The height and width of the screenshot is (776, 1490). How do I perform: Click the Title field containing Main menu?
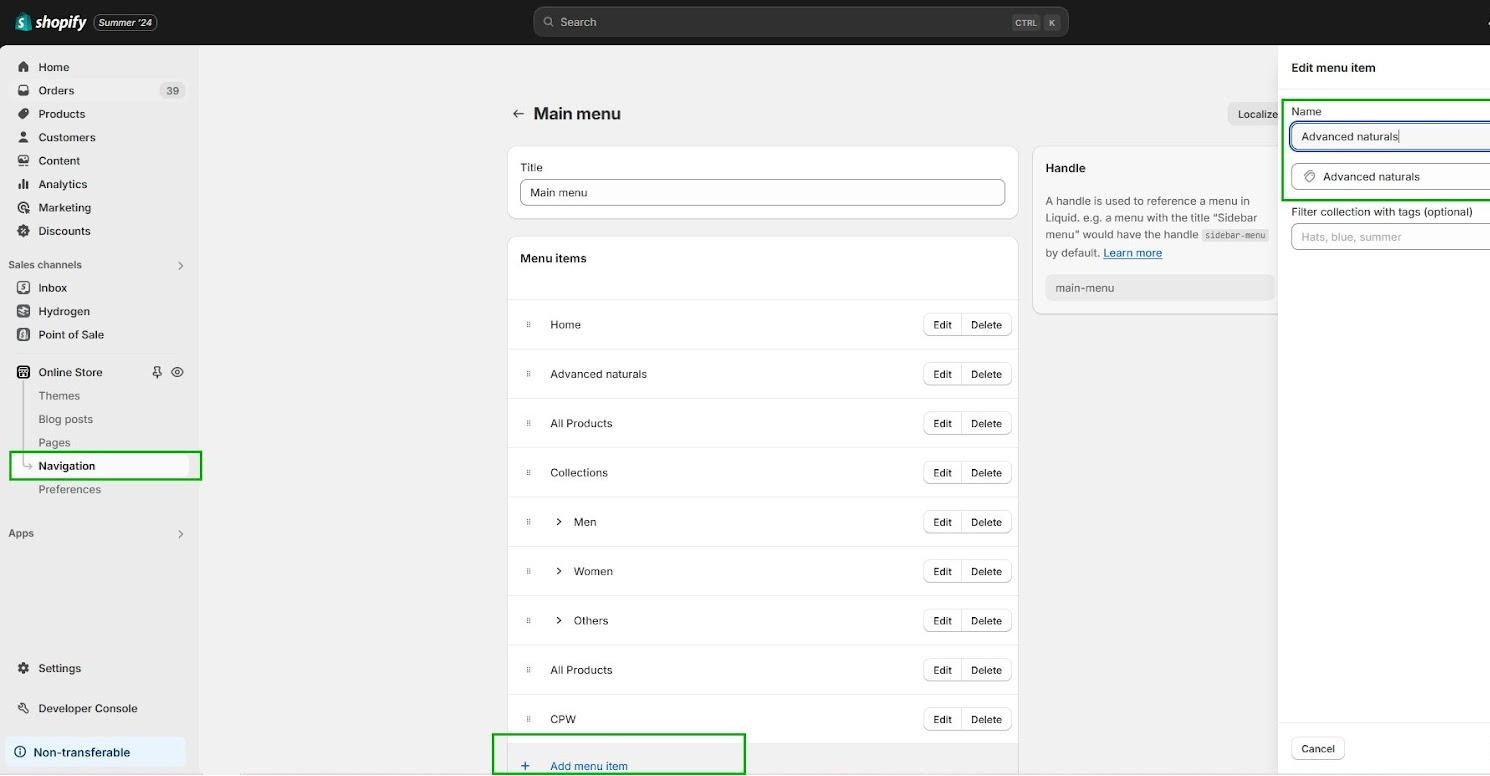[762, 193]
